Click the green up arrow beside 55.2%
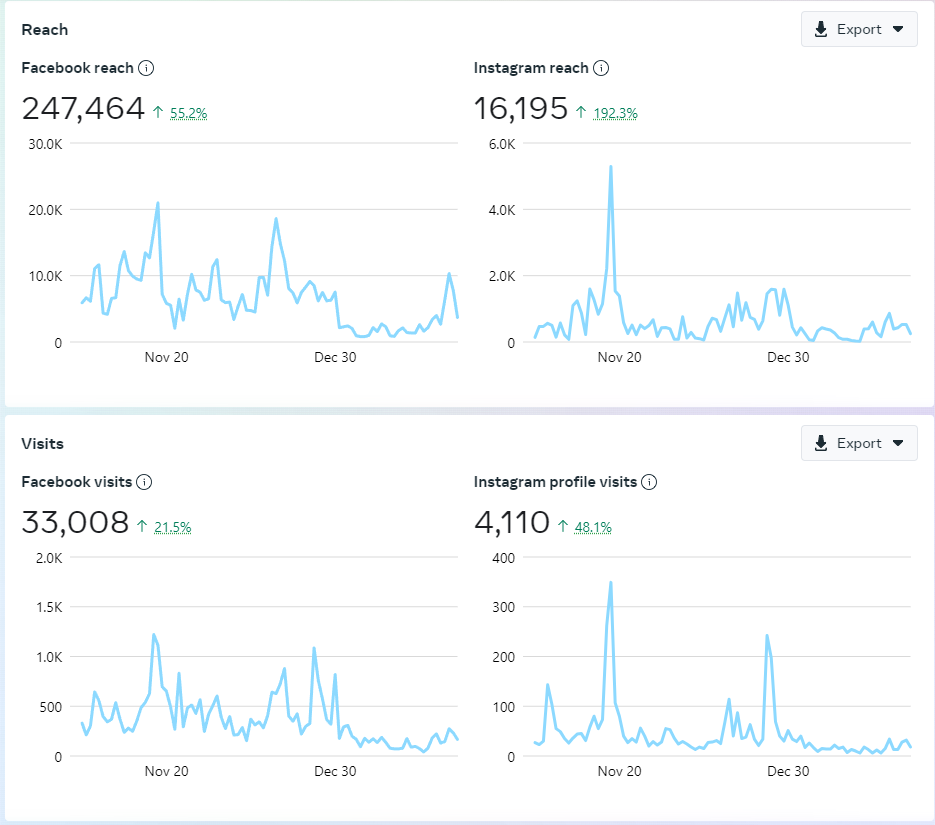Screen dimensions: 935x825 [158, 113]
